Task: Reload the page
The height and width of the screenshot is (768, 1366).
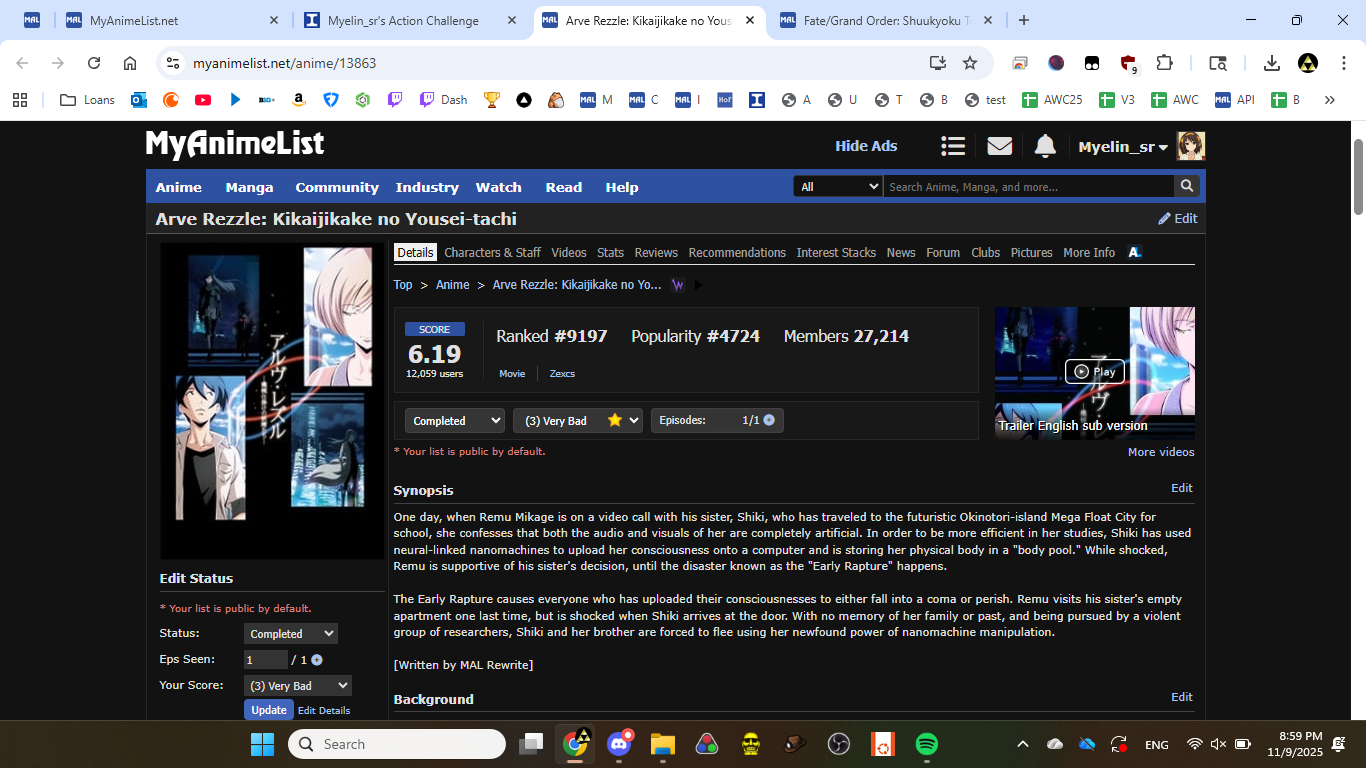Action: (x=94, y=63)
